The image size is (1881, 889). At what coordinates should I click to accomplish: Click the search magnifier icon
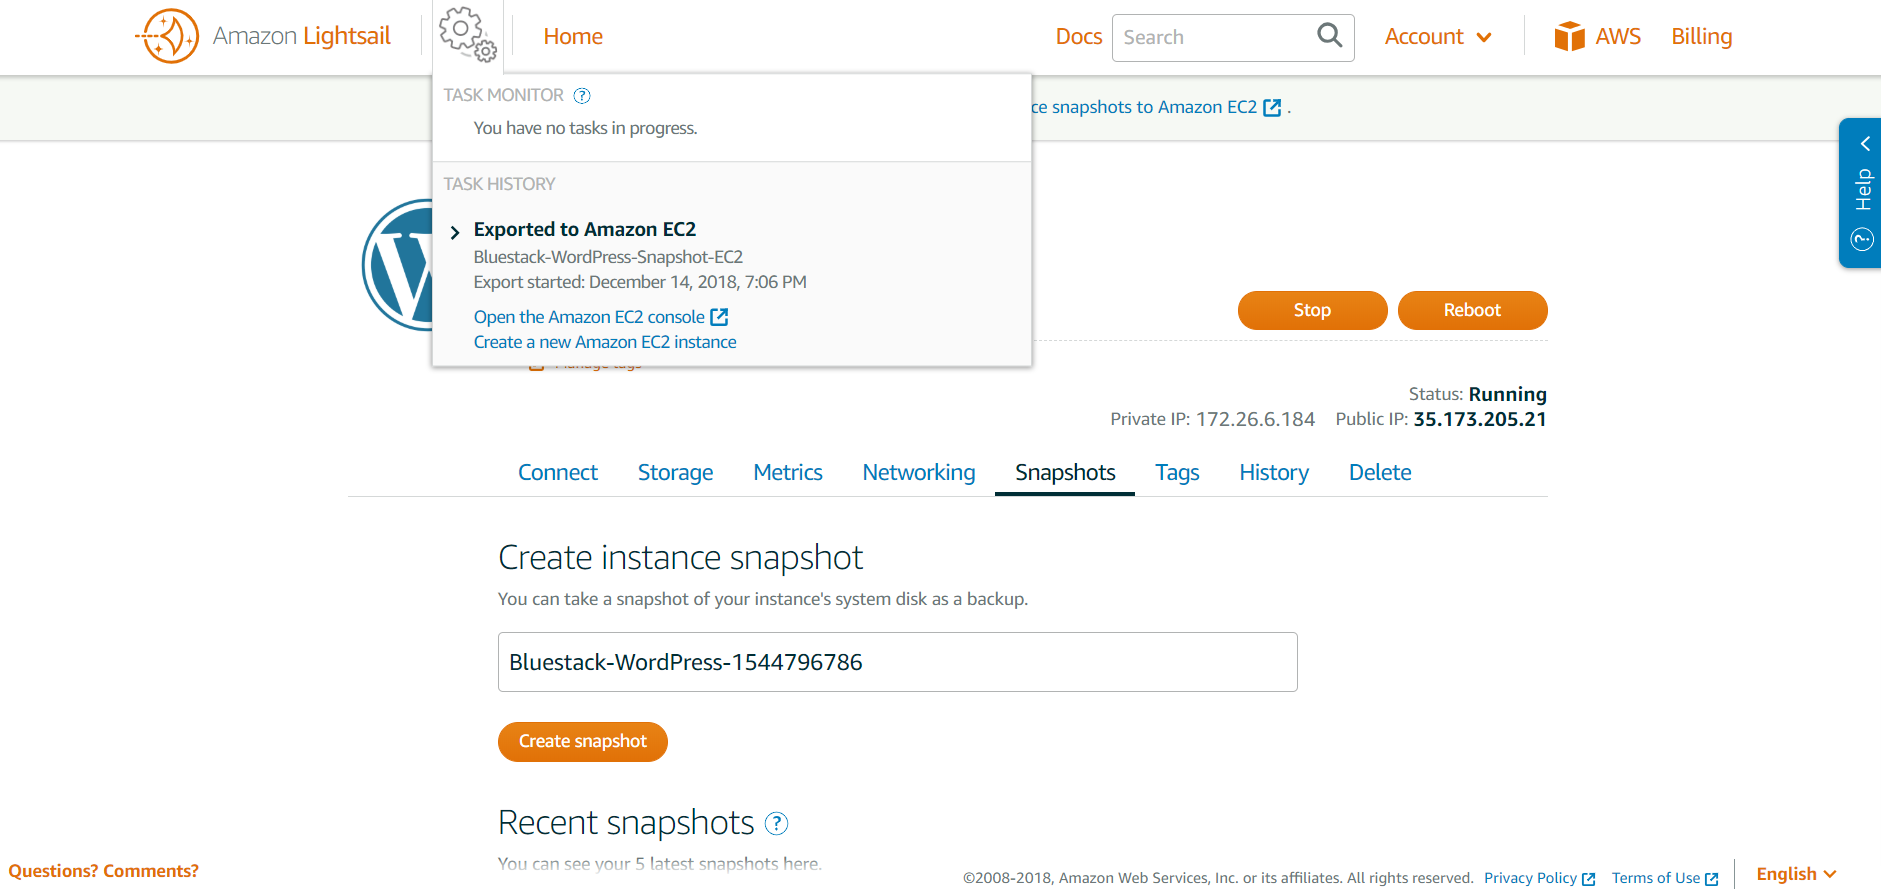click(x=1329, y=36)
